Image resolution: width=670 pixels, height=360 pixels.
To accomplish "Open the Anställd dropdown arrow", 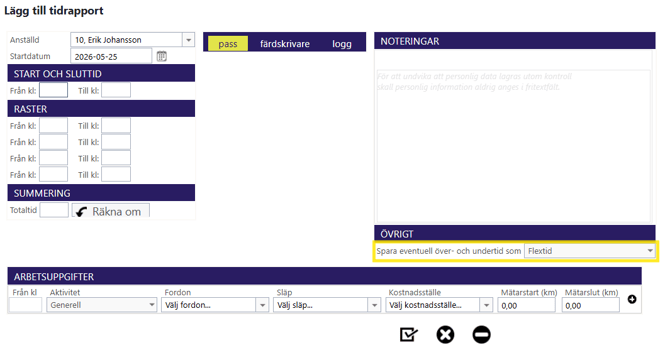I will pyautogui.click(x=188, y=40).
